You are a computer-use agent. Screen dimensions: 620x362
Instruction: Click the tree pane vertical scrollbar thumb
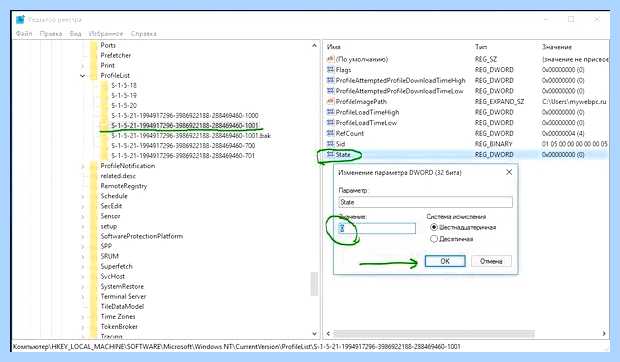314,284
